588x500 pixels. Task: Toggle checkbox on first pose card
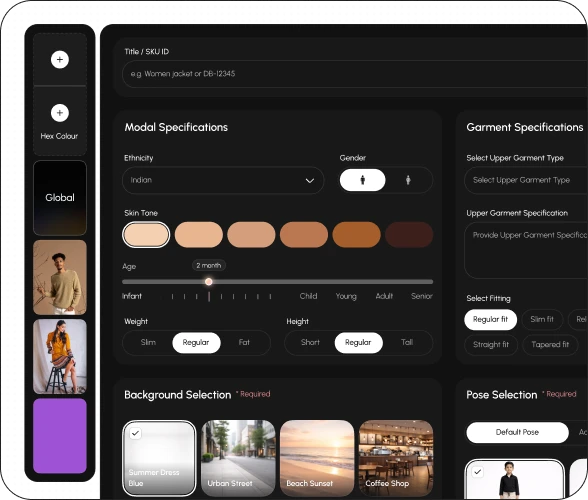[x=477, y=472]
